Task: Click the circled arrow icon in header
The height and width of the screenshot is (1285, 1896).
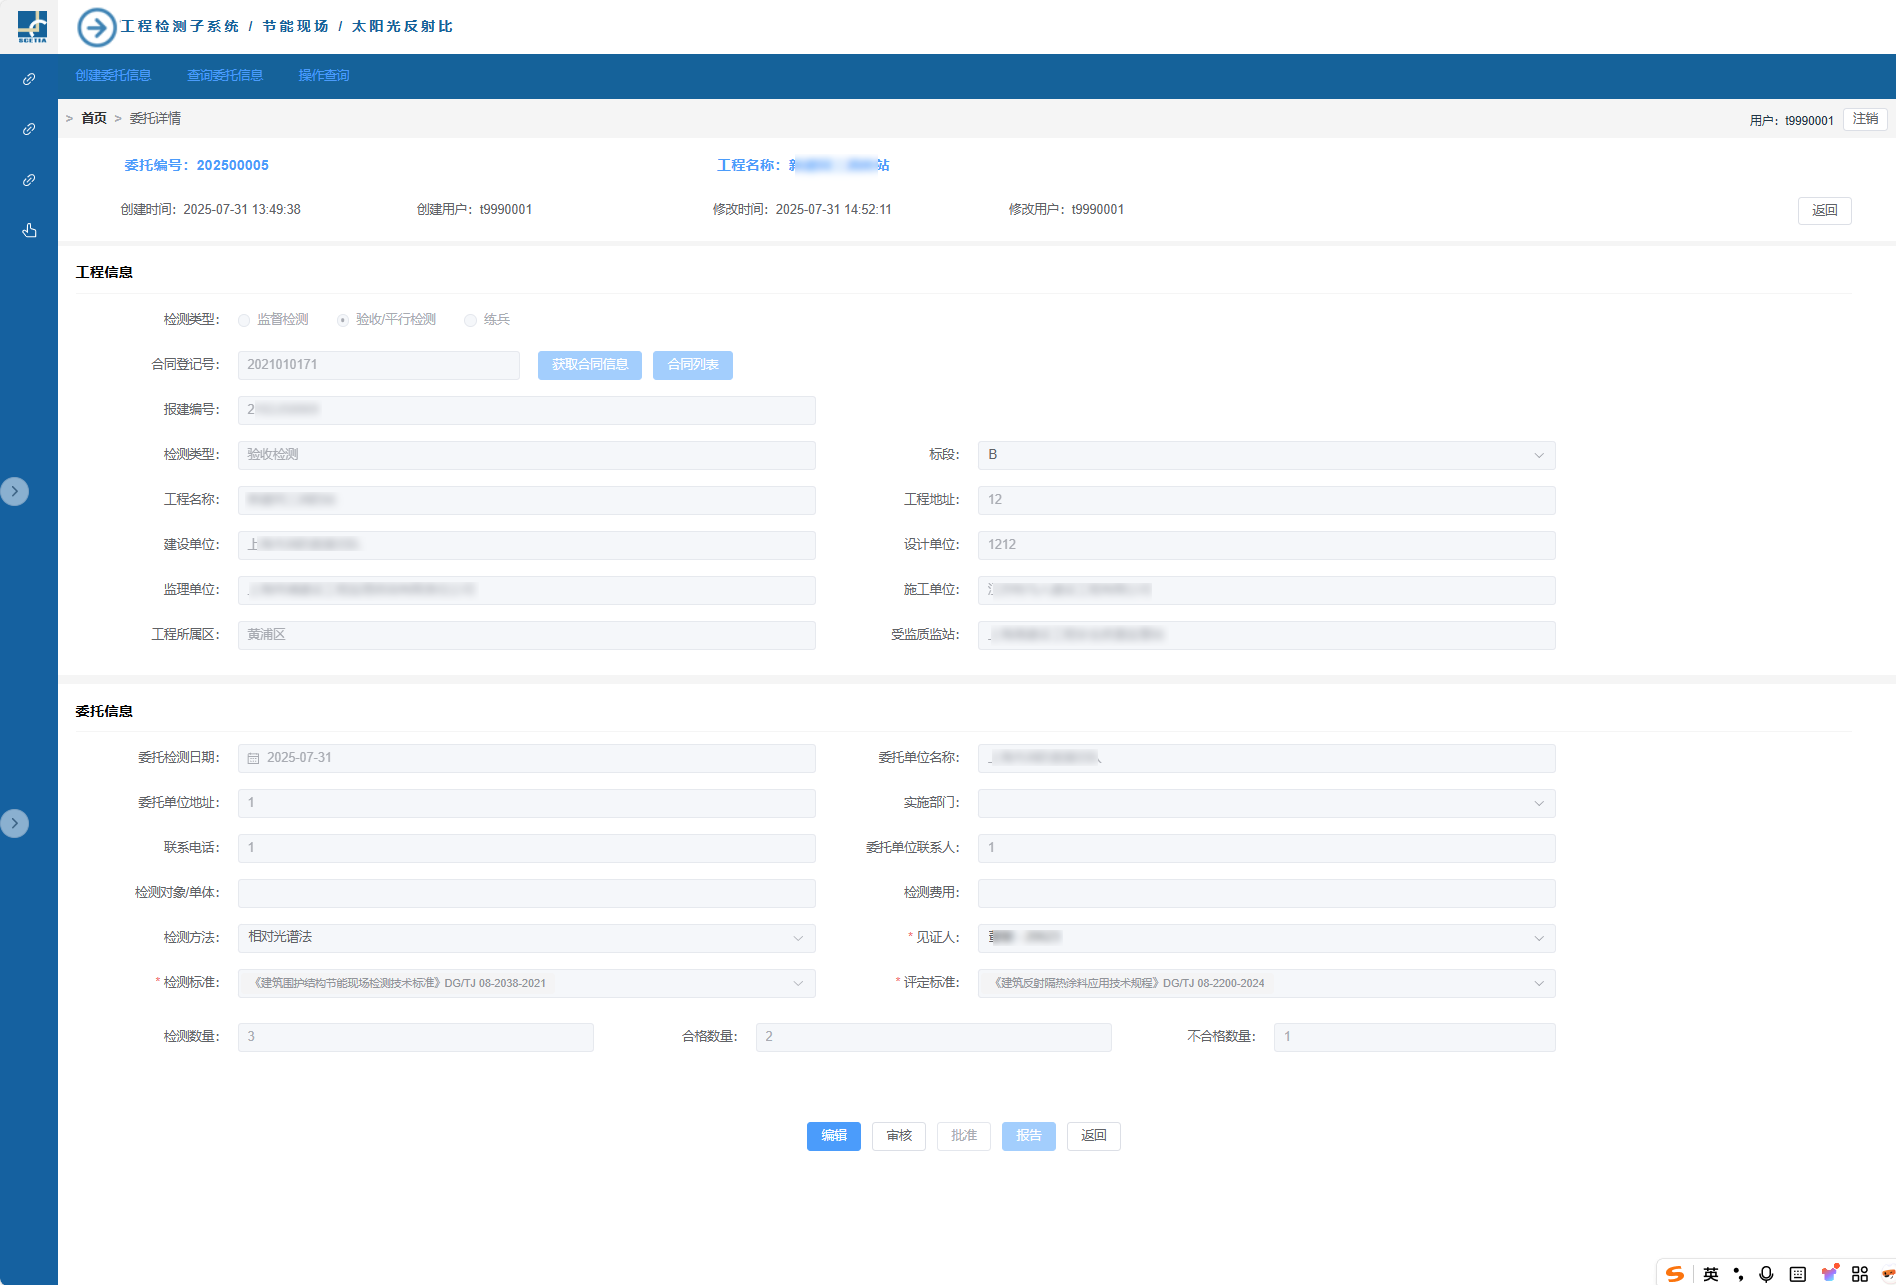Action: coord(97,27)
